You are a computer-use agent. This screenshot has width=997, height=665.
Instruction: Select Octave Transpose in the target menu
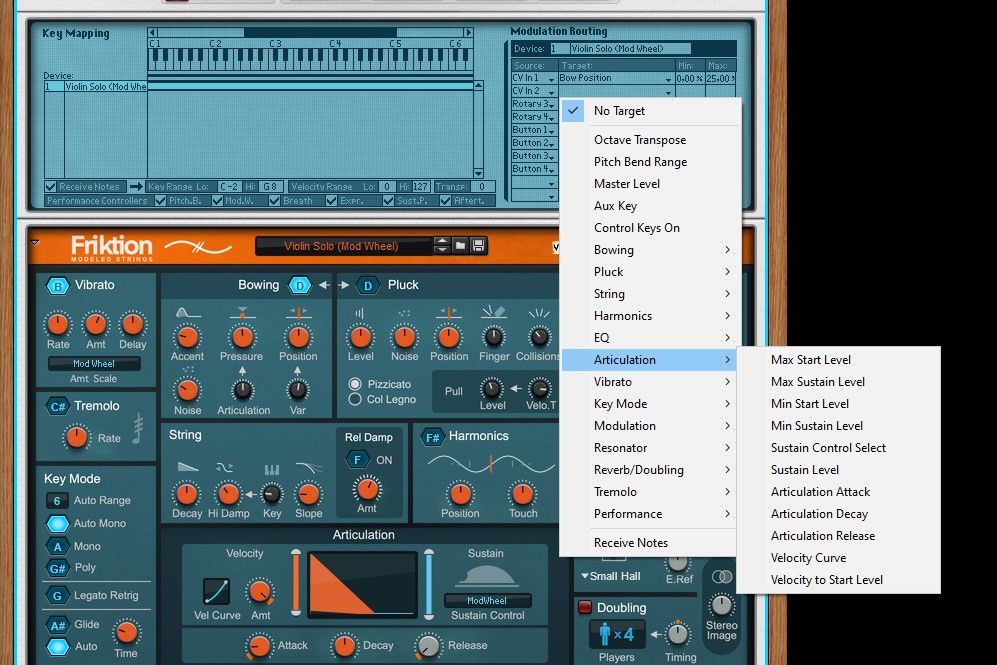click(640, 140)
